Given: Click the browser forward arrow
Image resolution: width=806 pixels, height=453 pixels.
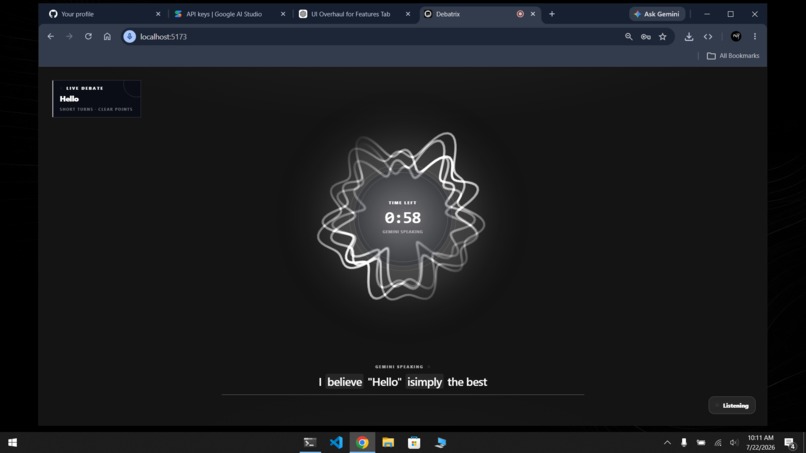Looking at the screenshot, I should tap(69, 37).
